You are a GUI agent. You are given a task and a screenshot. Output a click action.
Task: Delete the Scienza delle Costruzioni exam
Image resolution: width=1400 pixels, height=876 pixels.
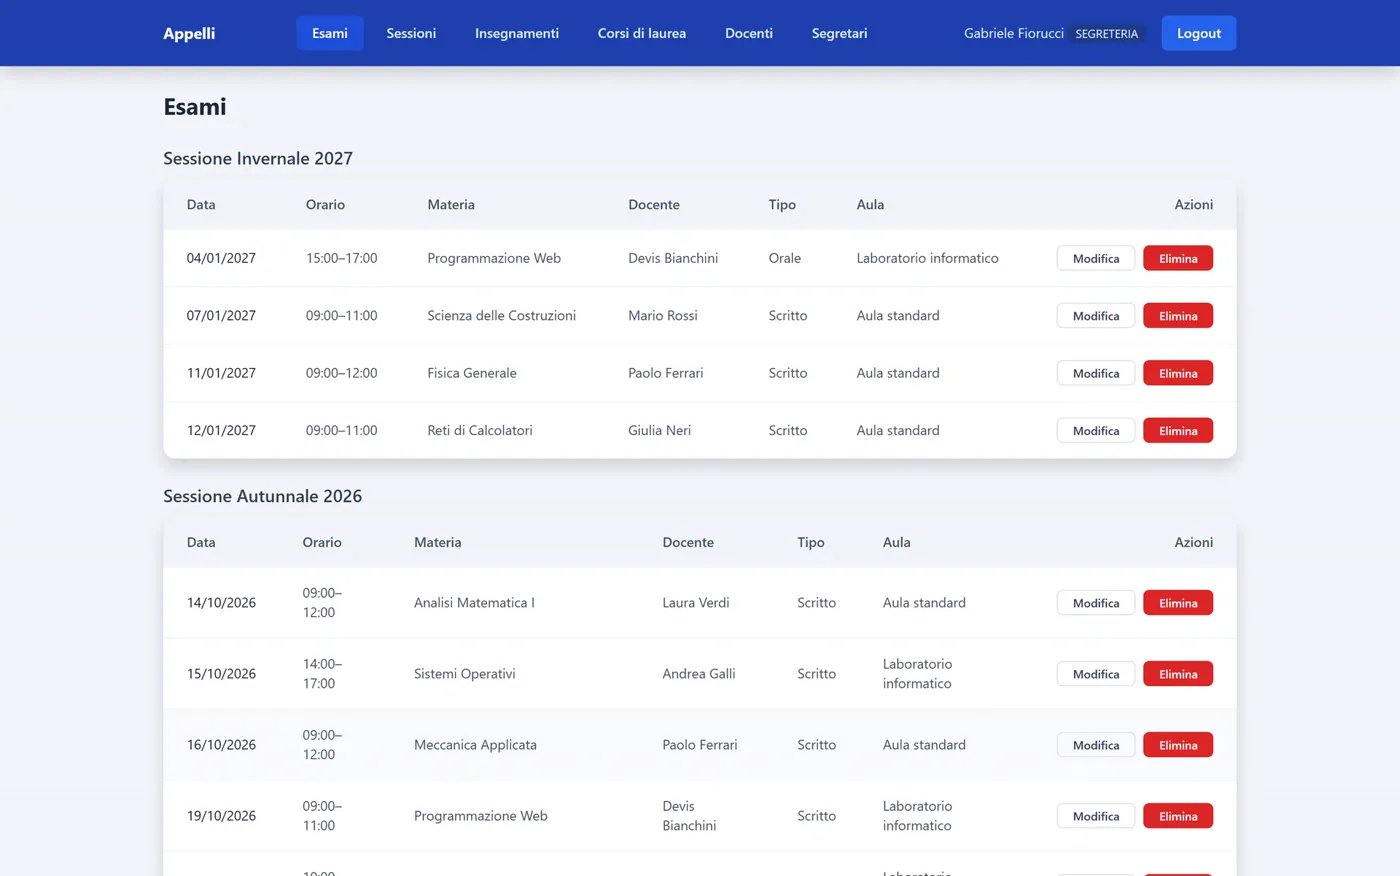click(x=1178, y=316)
